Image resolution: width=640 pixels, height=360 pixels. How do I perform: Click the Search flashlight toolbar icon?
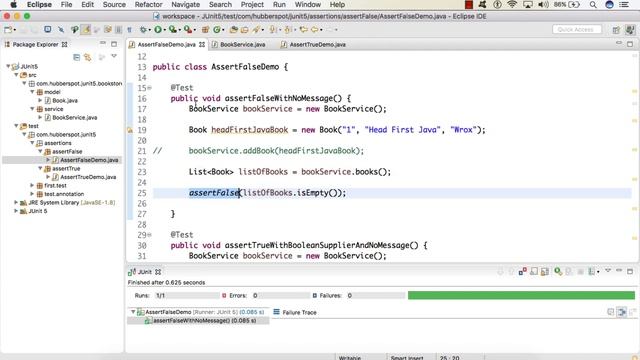[256, 30]
